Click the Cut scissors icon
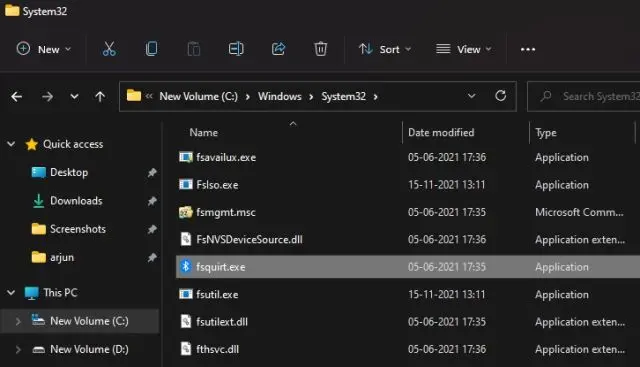Image resolution: width=640 pixels, height=367 pixels. (109, 49)
